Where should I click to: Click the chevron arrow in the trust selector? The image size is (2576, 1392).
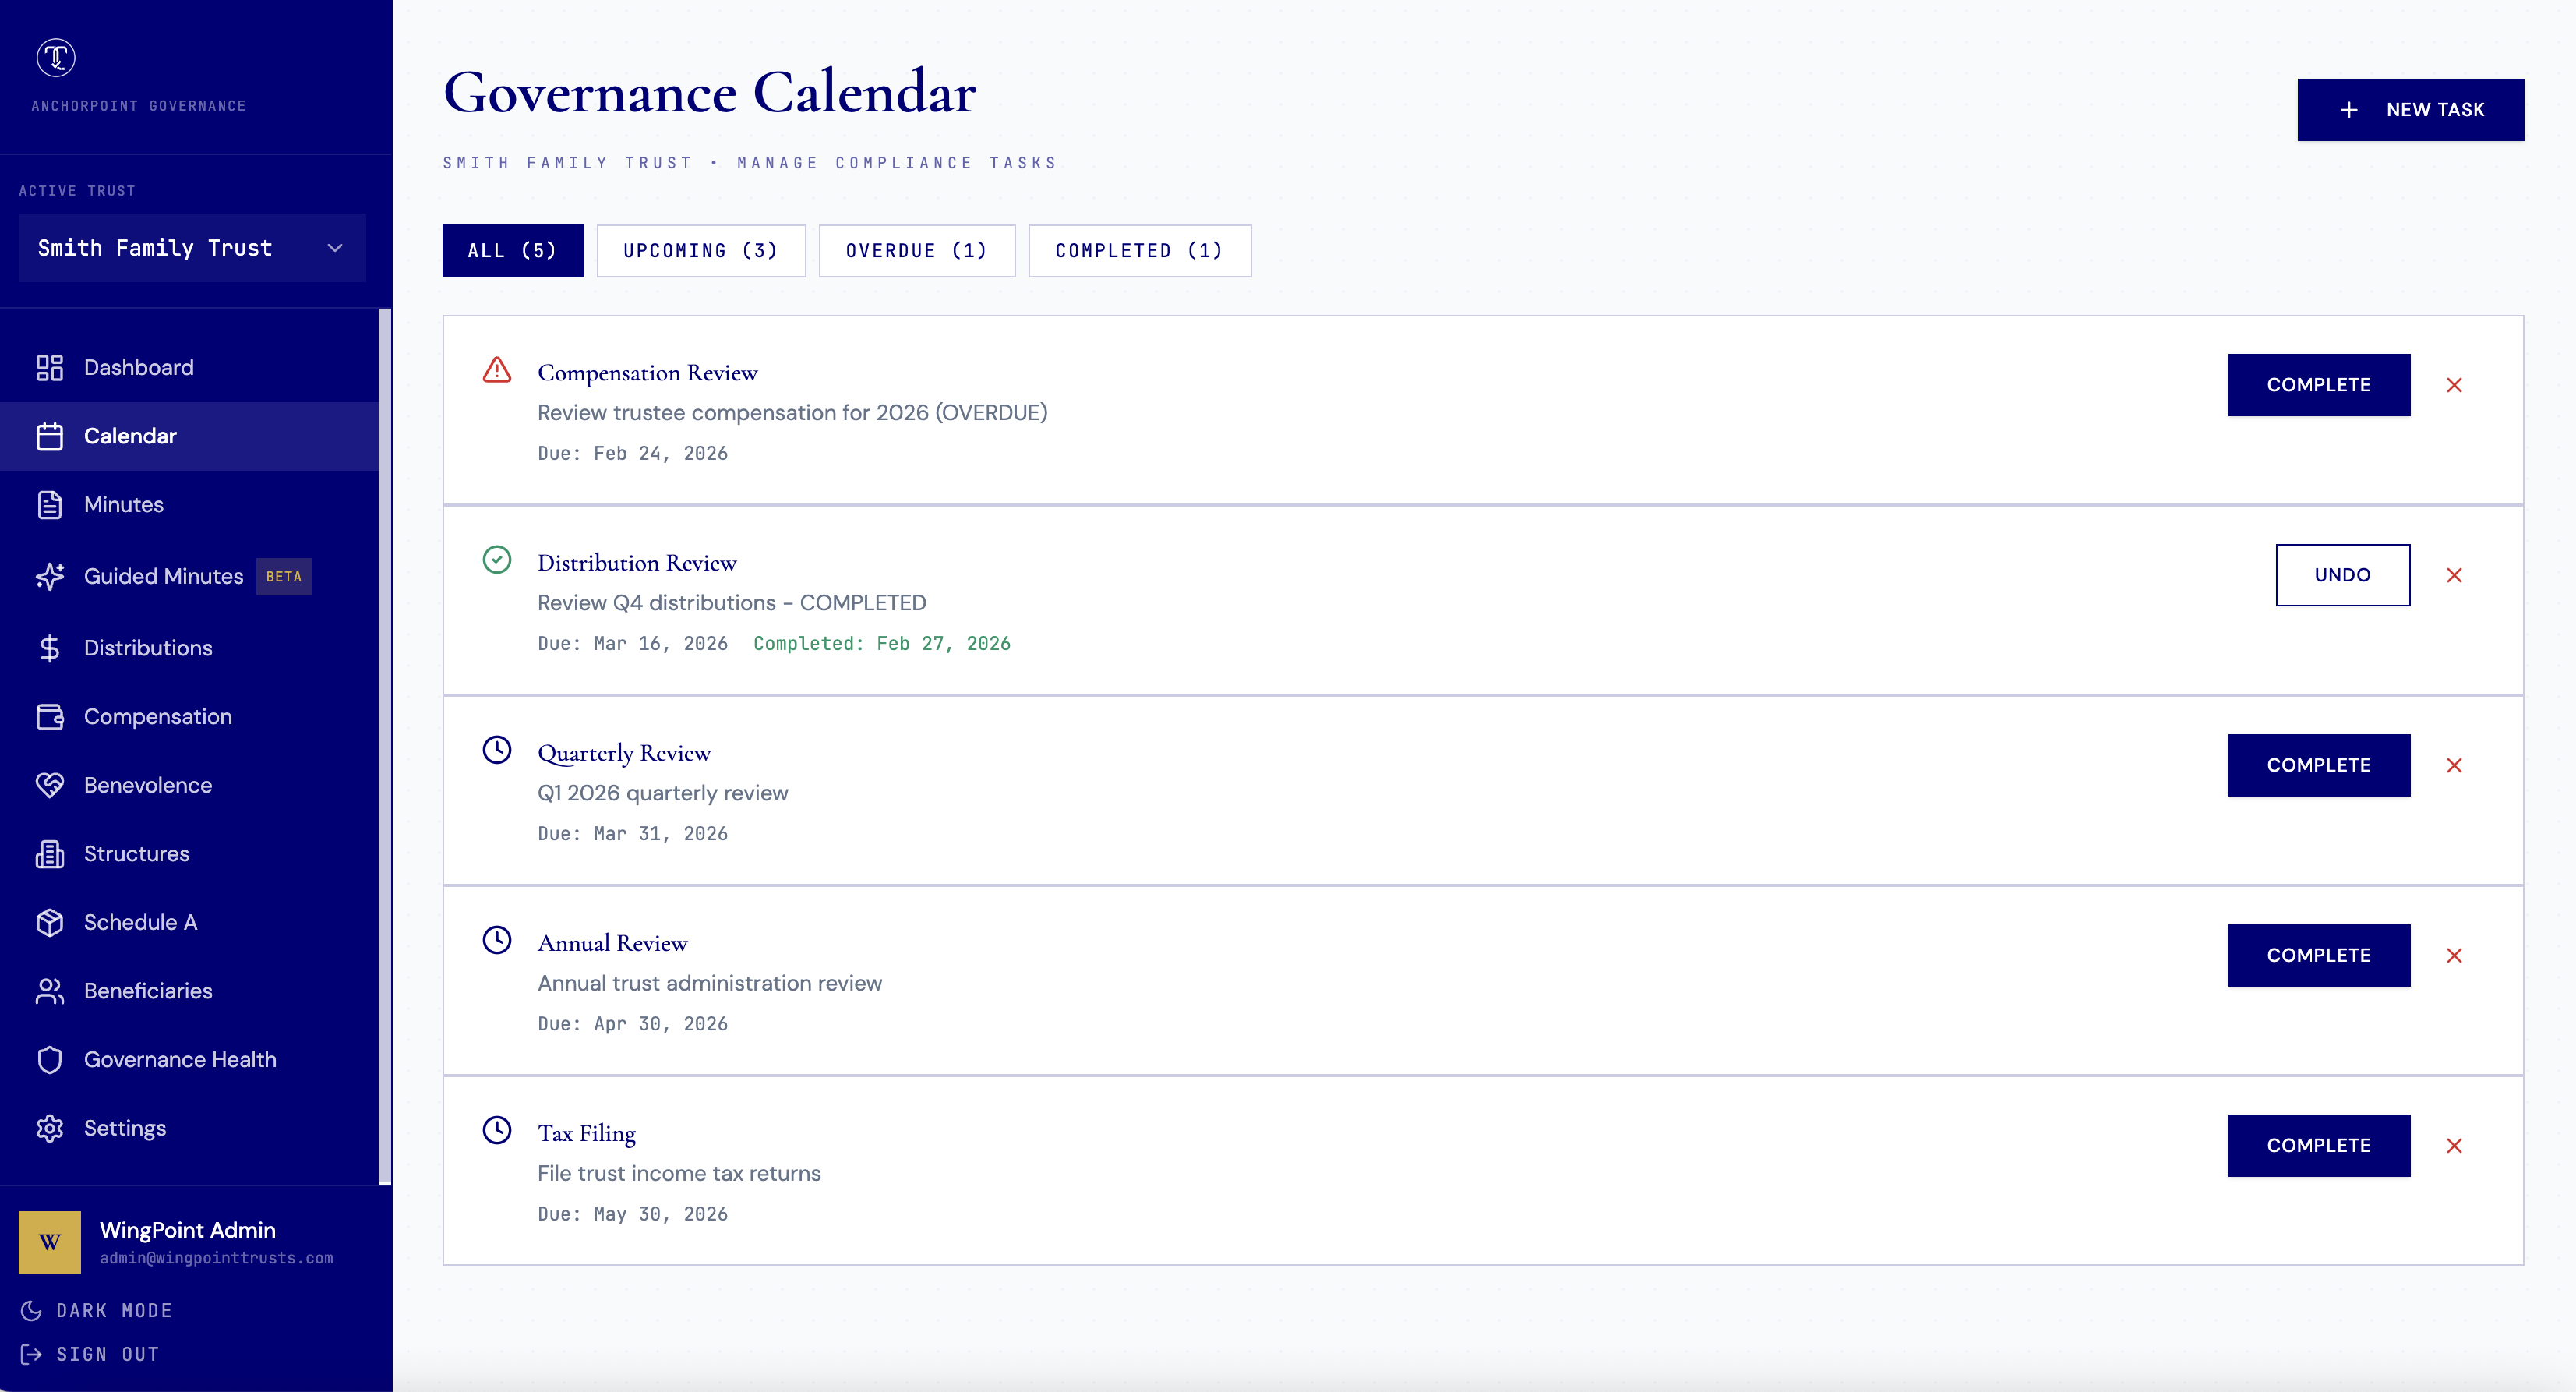[335, 248]
